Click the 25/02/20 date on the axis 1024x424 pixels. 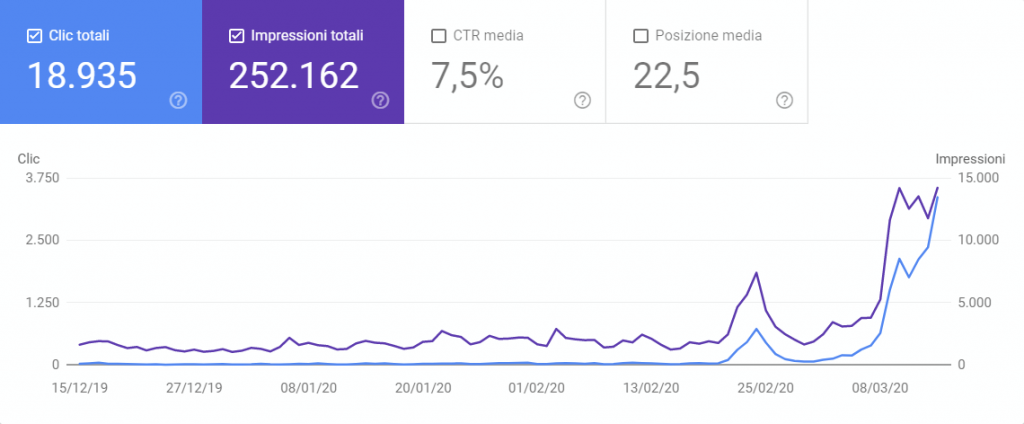pyautogui.click(x=766, y=387)
